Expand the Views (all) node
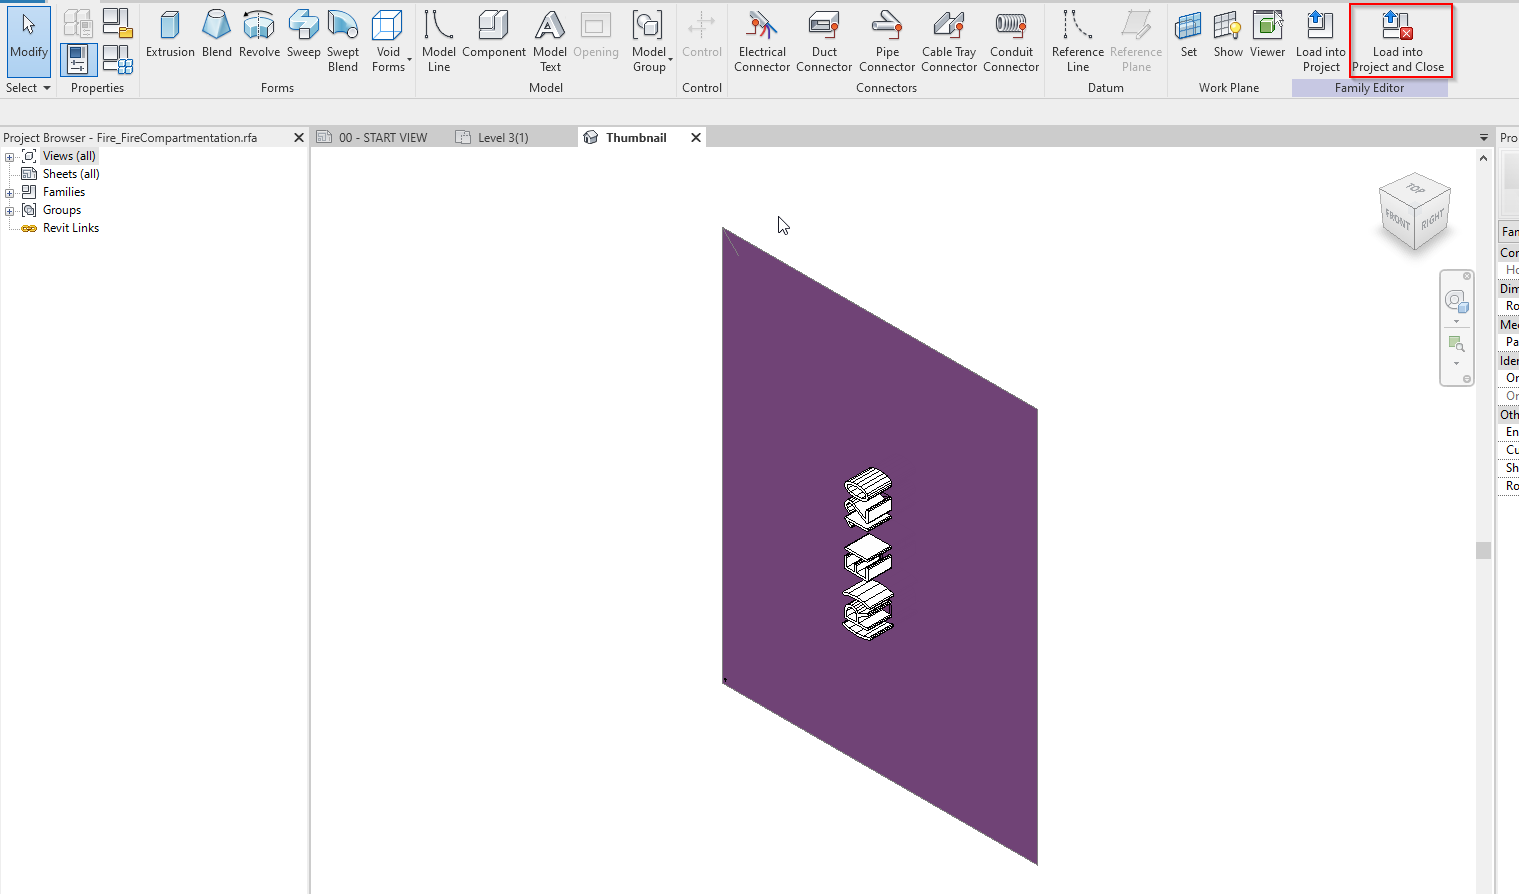The height and width of the screenshot is (894, 1519). click(x=10, y=157)
